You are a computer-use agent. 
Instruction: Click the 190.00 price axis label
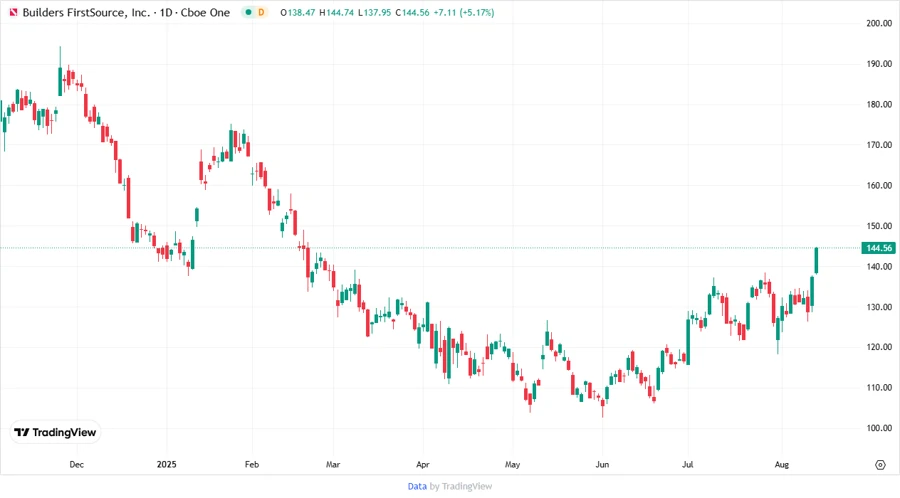click(879, 64)
